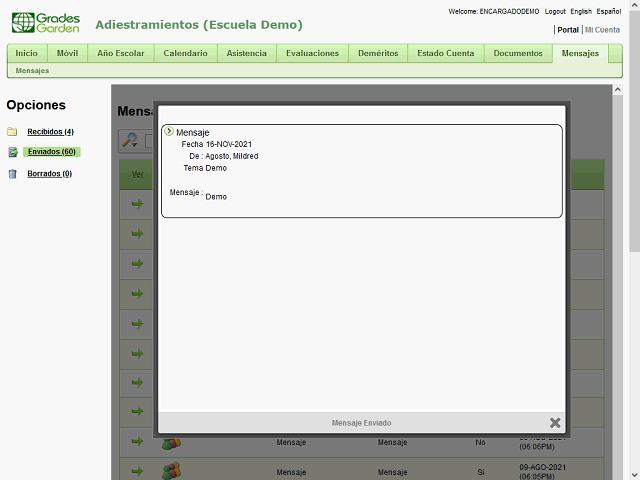Screen dimensions: 640x480
Task: Click the Ver column header
Action: 137,174
